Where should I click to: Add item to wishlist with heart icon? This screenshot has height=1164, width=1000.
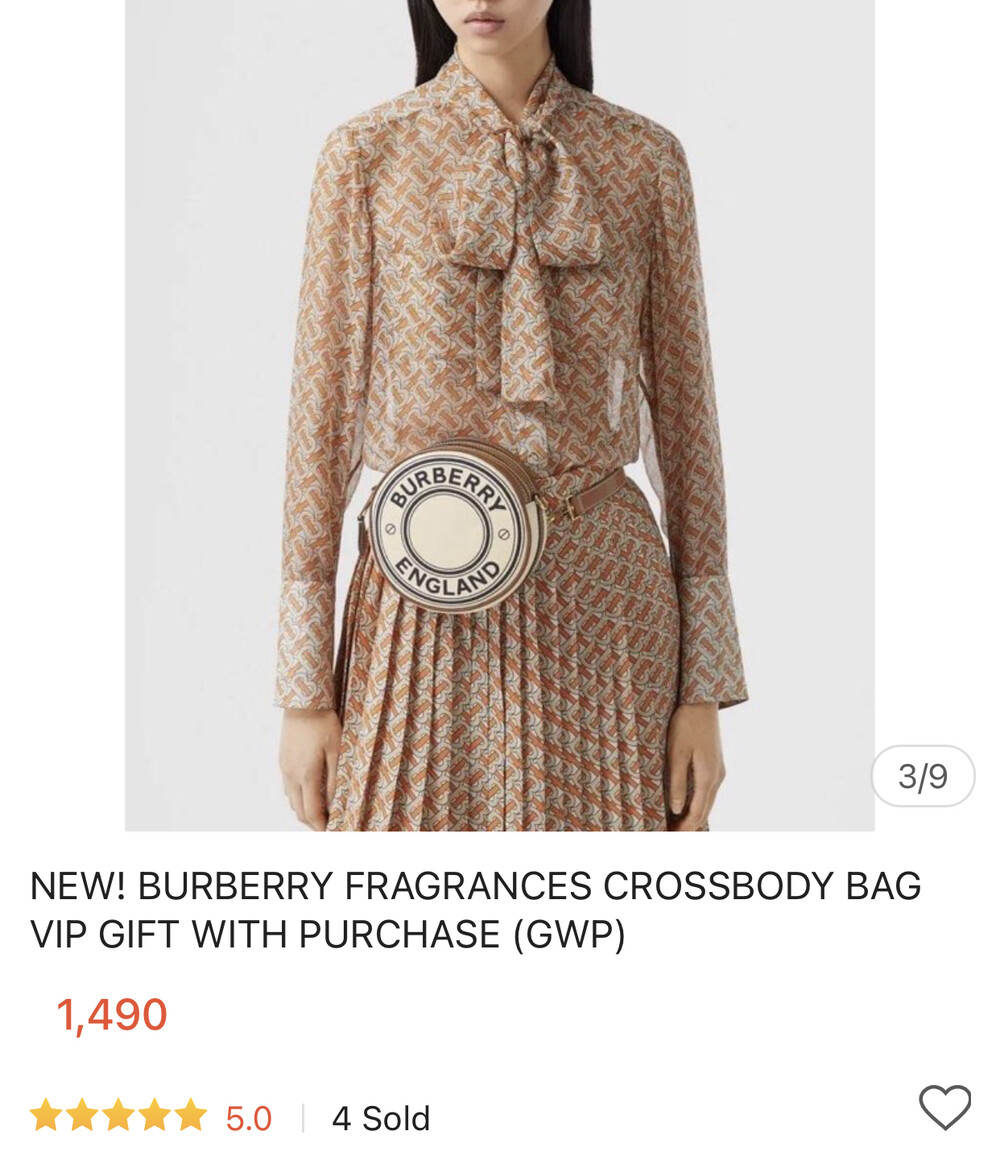[945, 1107]
